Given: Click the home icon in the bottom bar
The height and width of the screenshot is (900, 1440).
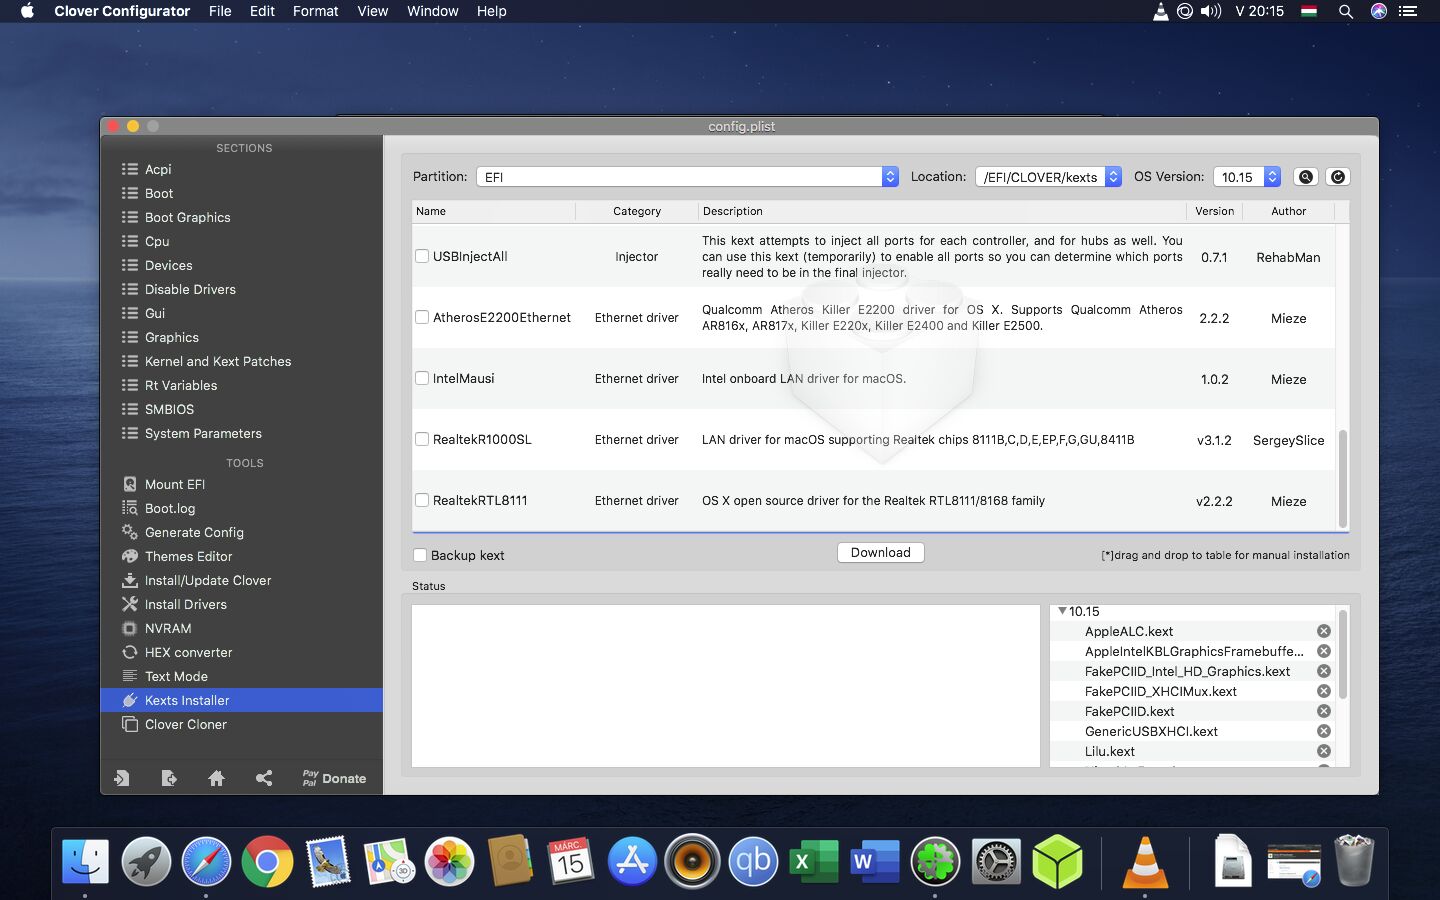Looking at the screenshot, I should click(216, 778).
